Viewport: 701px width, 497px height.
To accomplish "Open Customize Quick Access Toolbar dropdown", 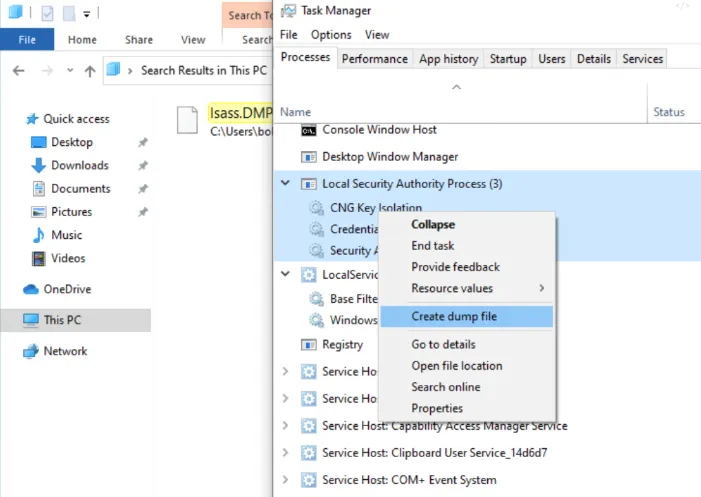I will click(x=87, y=14).
